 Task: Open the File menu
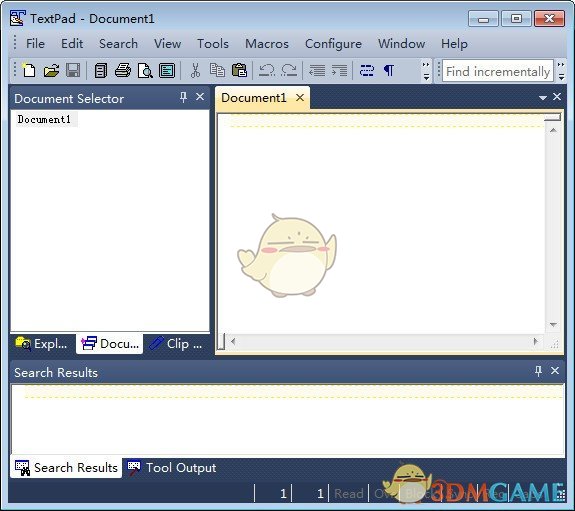tap(35, 44)
